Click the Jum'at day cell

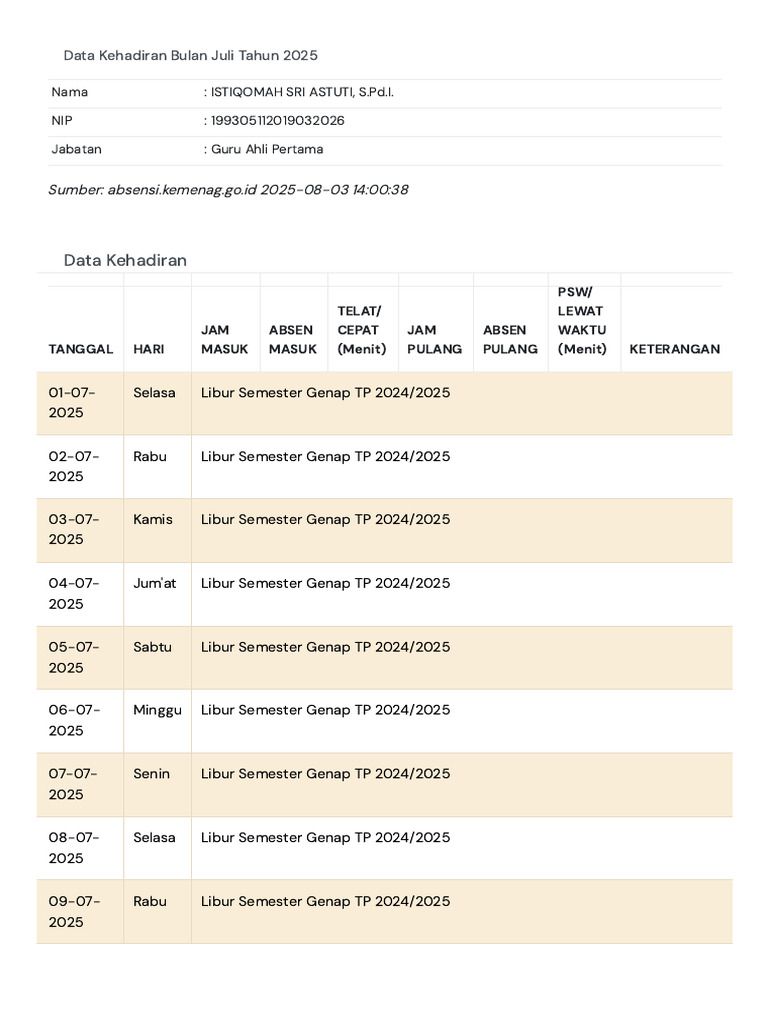[x=154, y=584]
